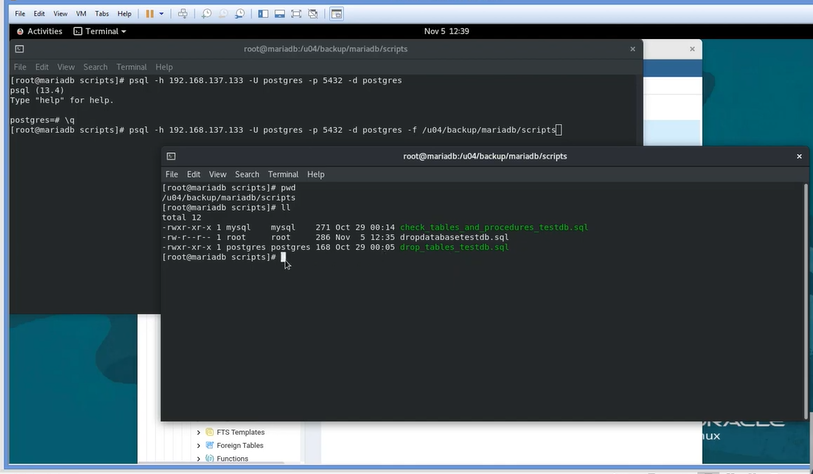Click back terminal title bar text
Screen dimensions: 813x474
(x=326, y=49)
